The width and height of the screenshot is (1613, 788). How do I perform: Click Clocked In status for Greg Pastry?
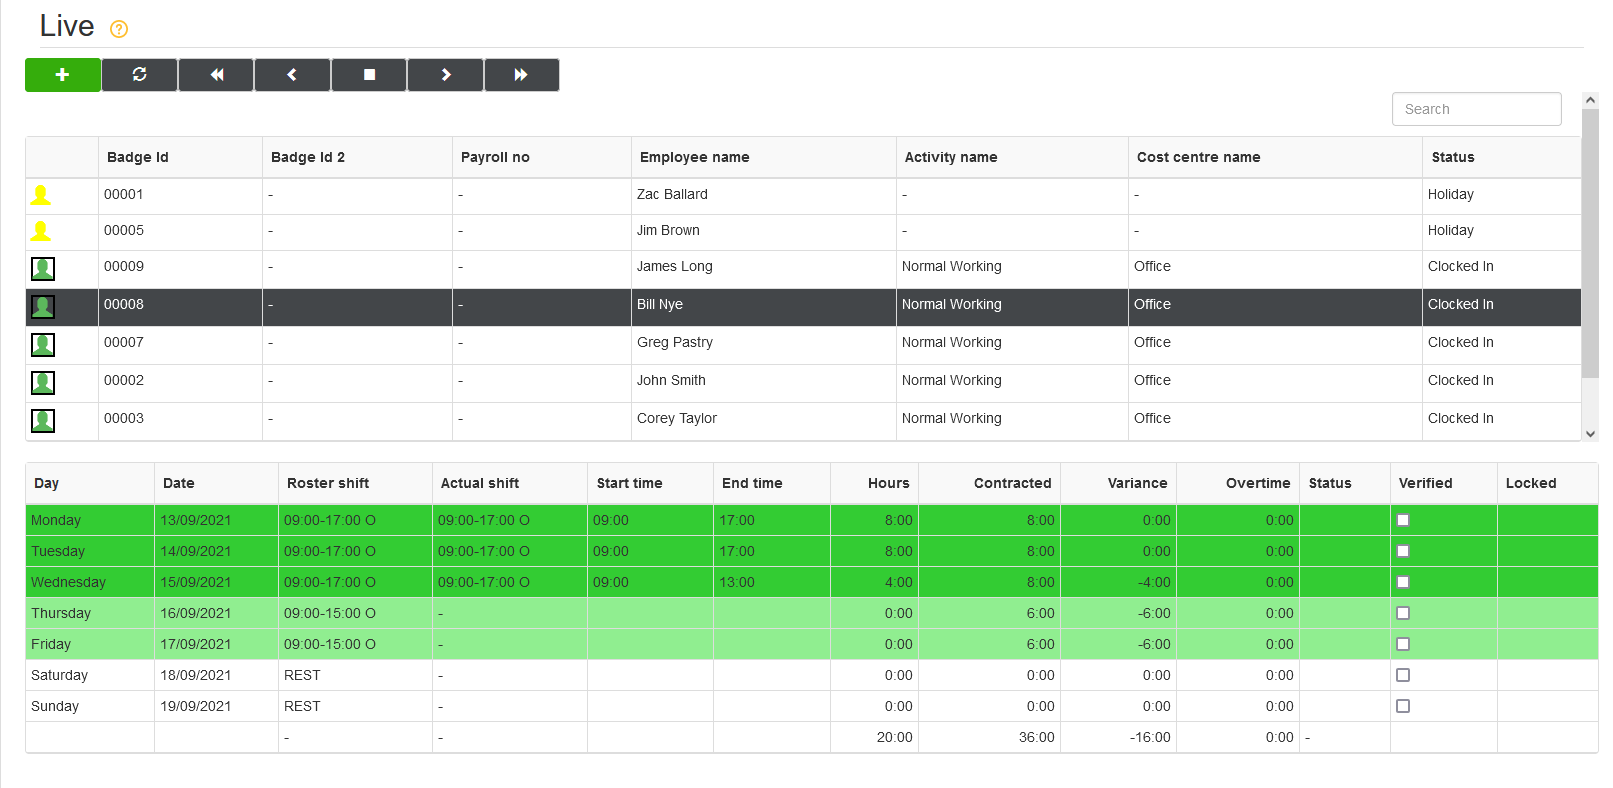click(1461, 343)
